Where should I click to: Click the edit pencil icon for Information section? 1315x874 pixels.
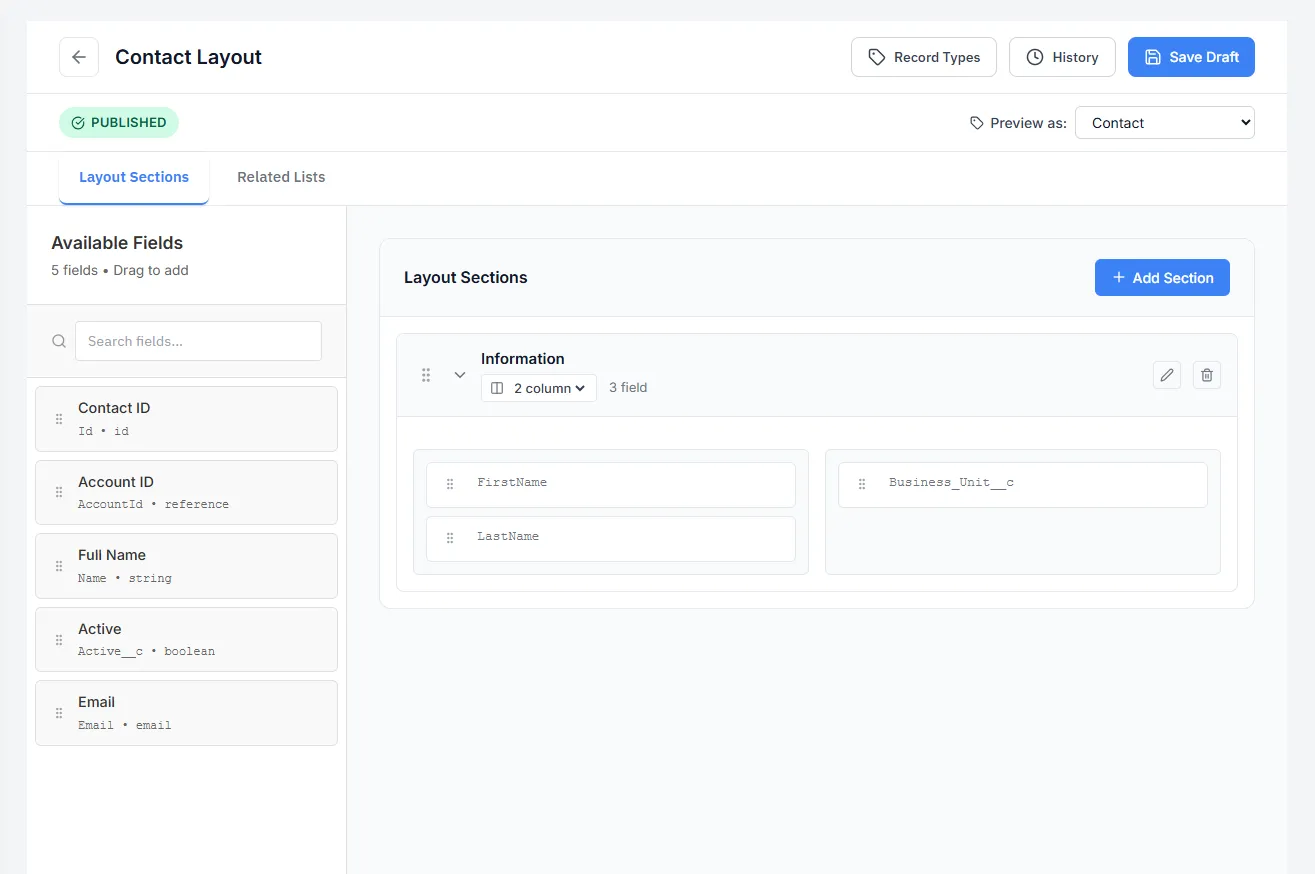pos(1167,375)
